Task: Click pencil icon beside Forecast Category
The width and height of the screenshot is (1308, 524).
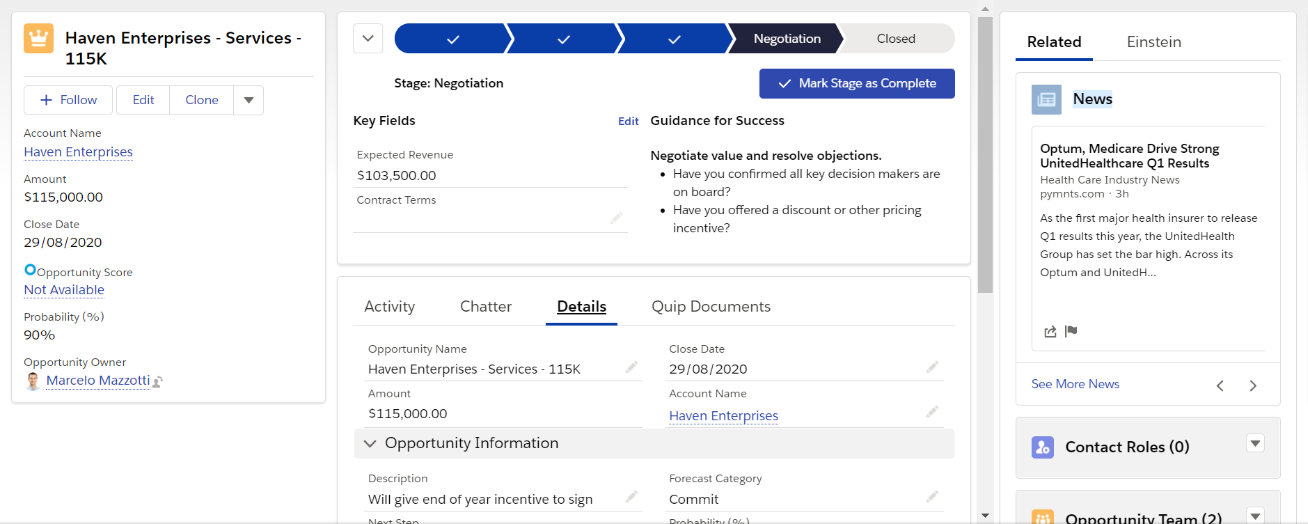Action: [932, 496]
